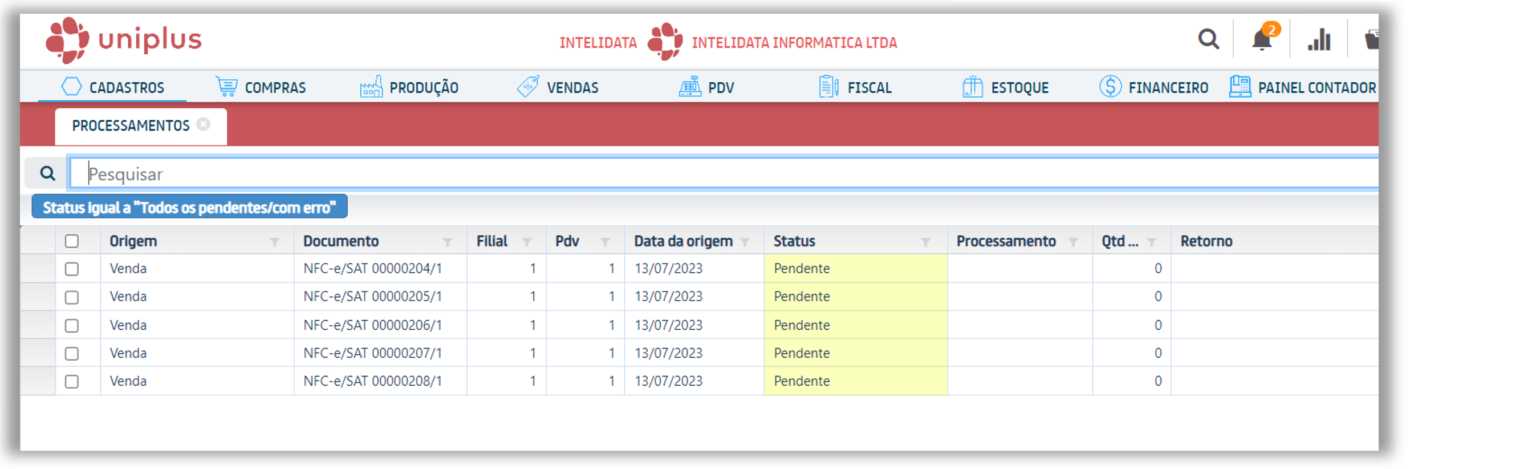Open the Cadastros menu
The width and height of the screenshot is (1536, 469).
[x=112, y=88]
